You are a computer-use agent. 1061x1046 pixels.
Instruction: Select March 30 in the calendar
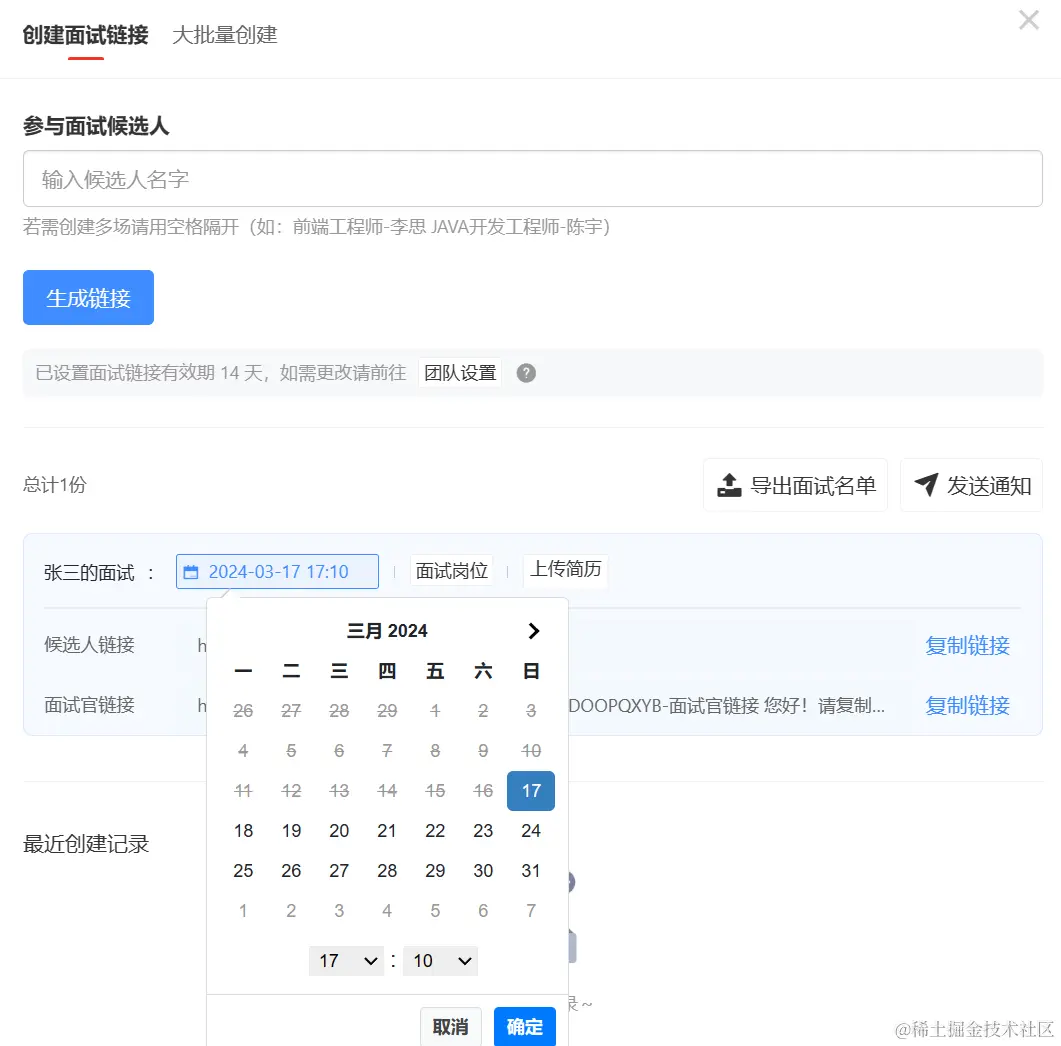click(483, 870)
